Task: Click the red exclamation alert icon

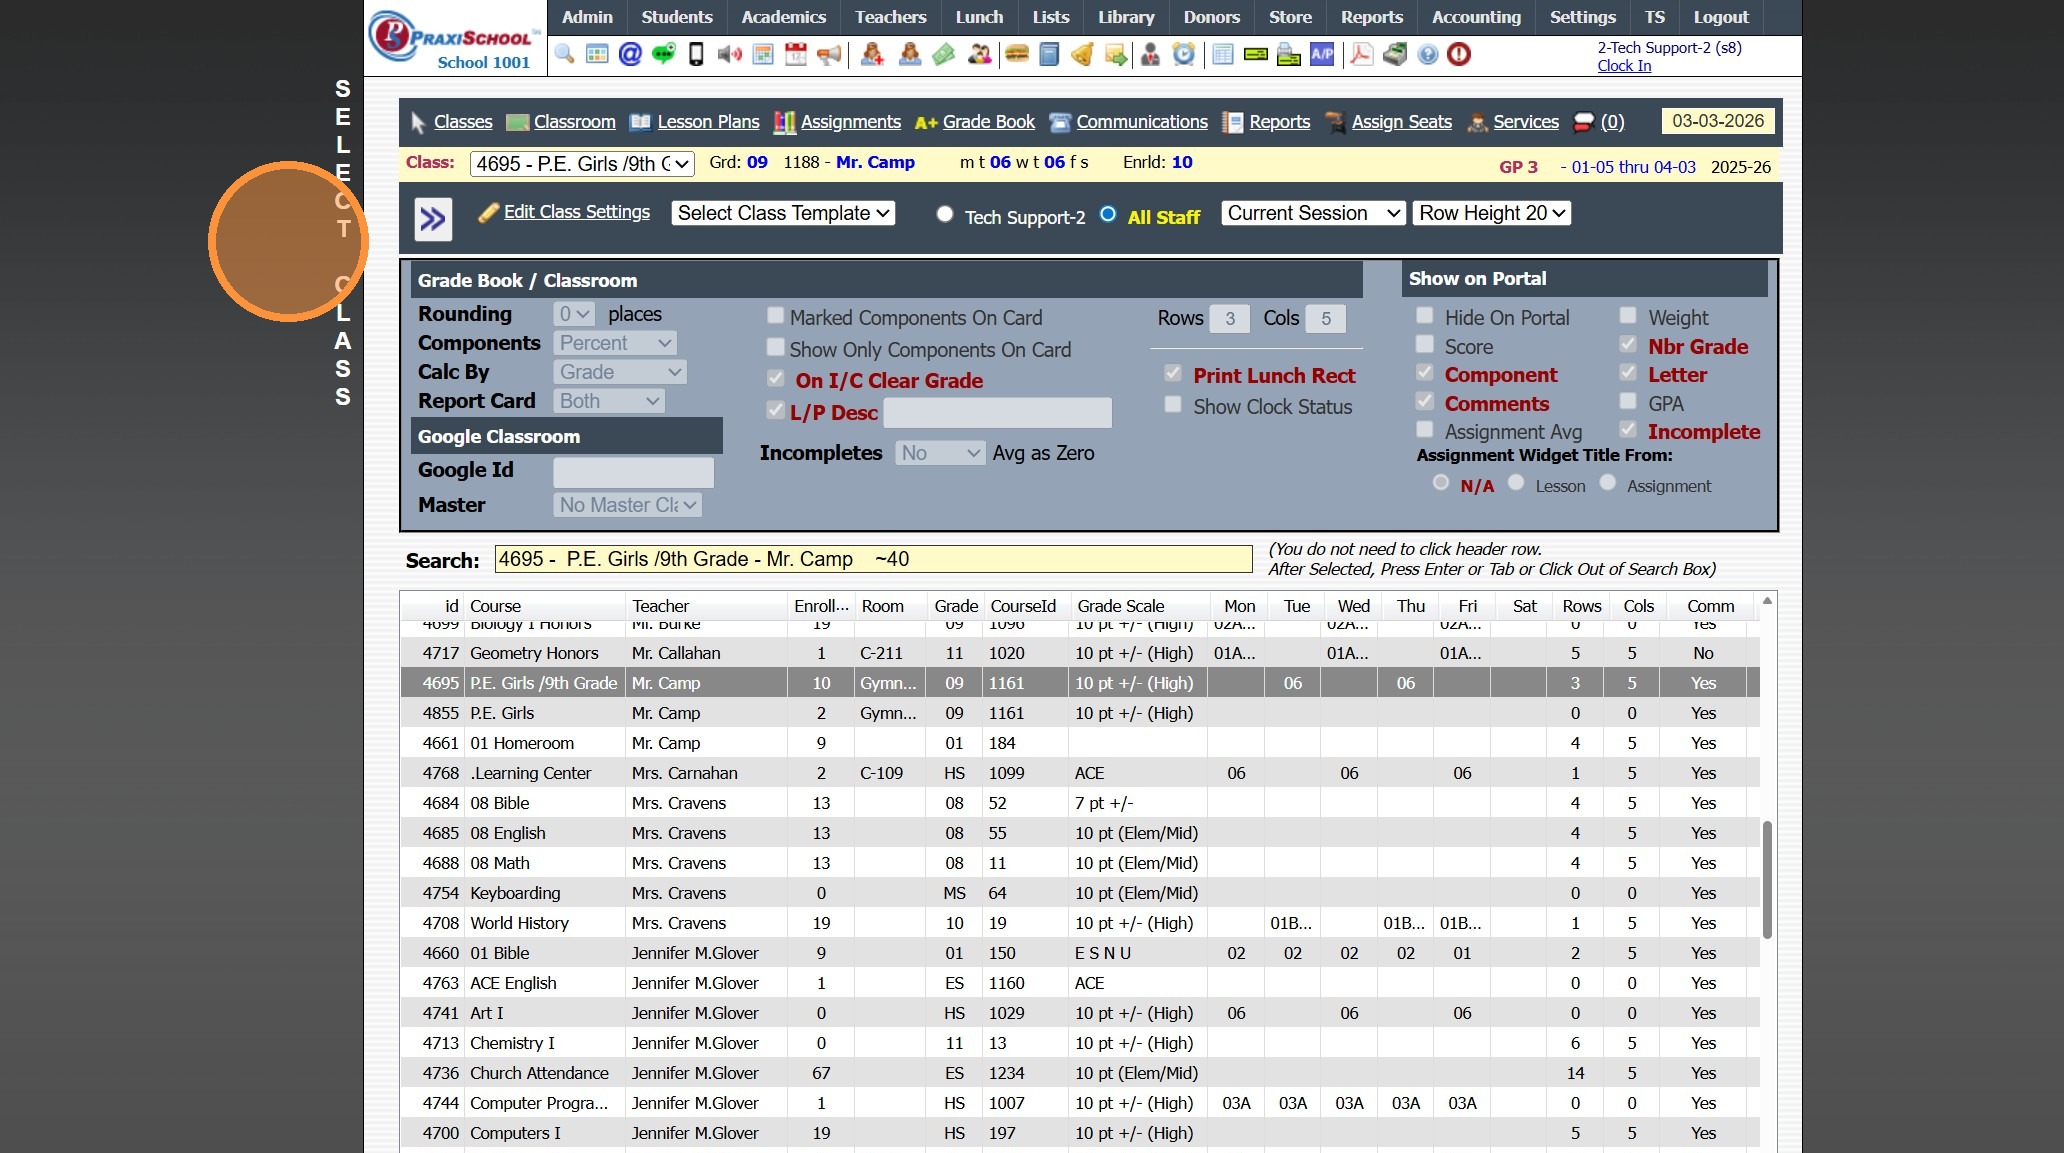Action: point(1459,54)
